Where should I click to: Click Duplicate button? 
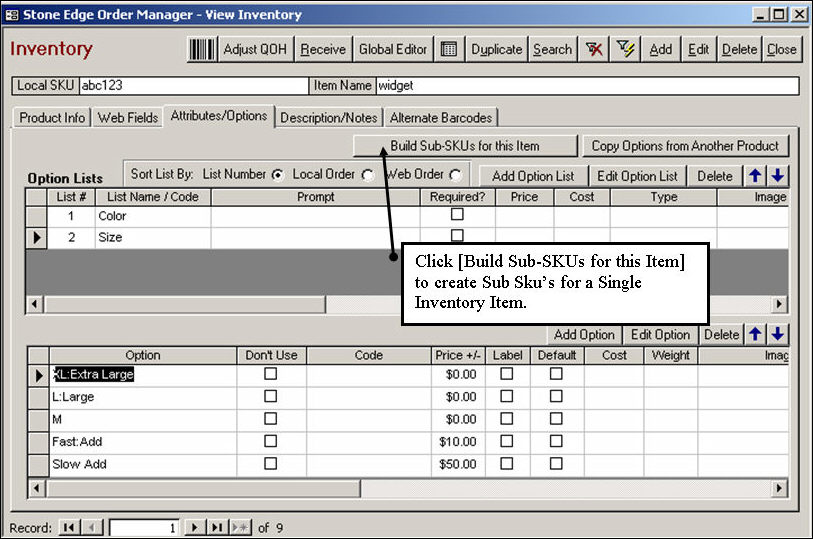496,50
